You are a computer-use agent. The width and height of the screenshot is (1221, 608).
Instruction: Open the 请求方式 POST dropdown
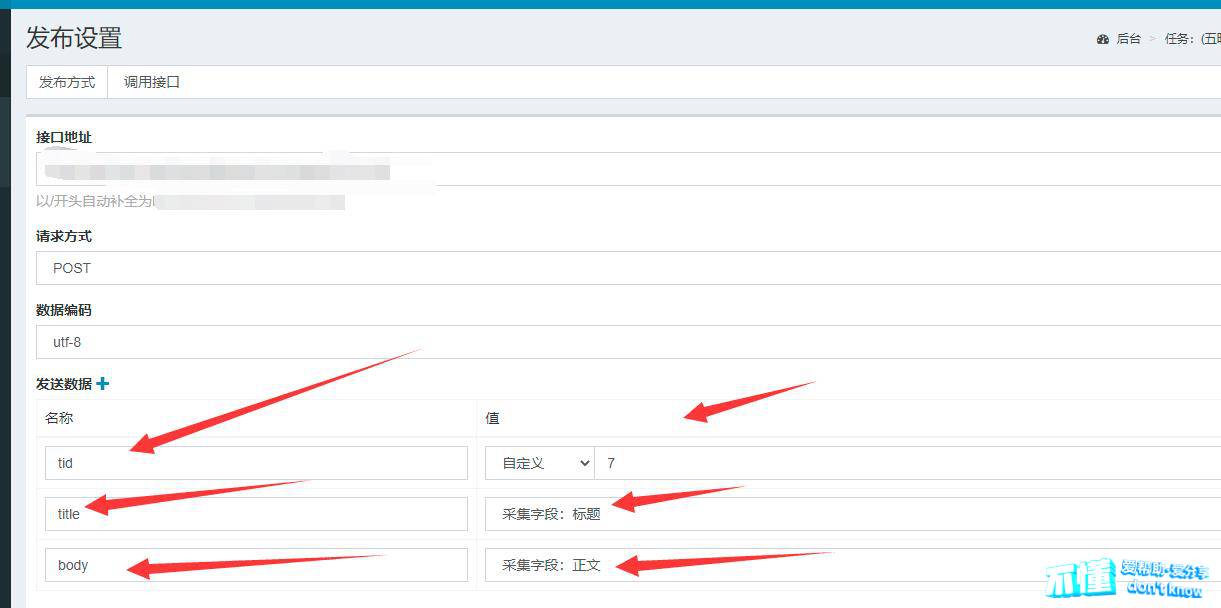(628, 268)
